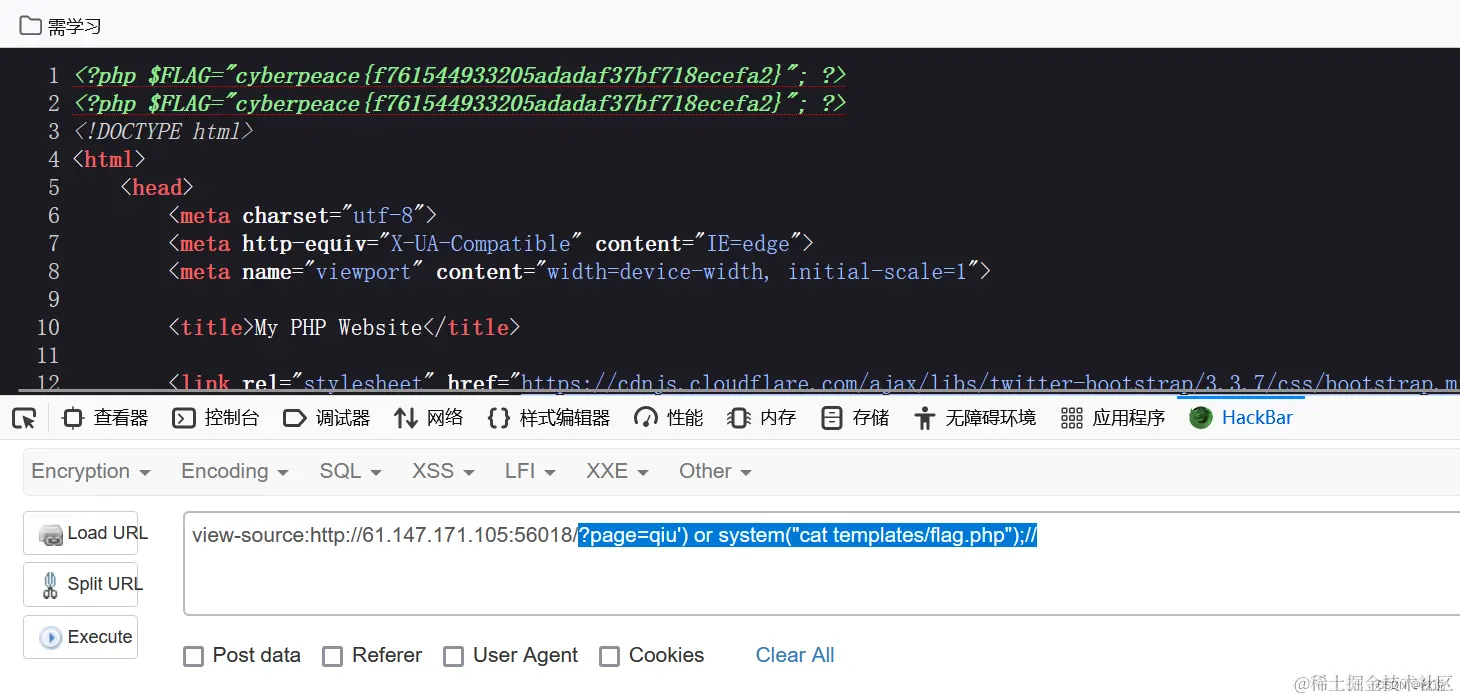Open the cdnjs bootstrap stylesheet link
1460x700 pixels.
click(990, 383)
